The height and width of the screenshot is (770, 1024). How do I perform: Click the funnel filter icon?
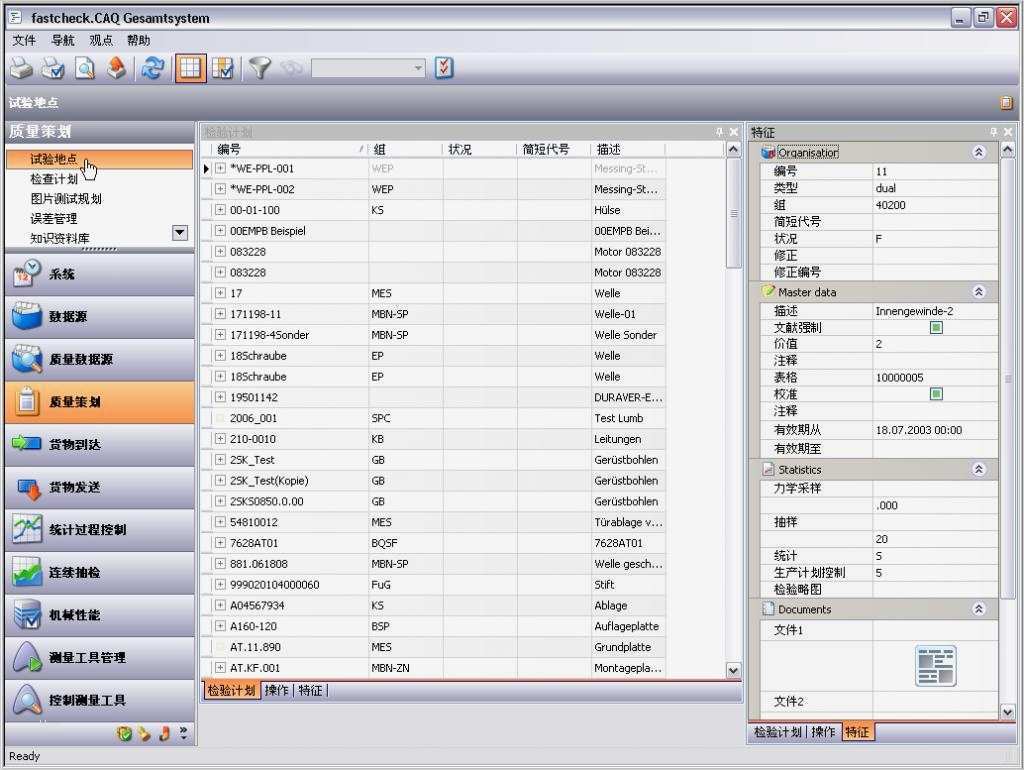pyautogui.click(x=260, y=68)
